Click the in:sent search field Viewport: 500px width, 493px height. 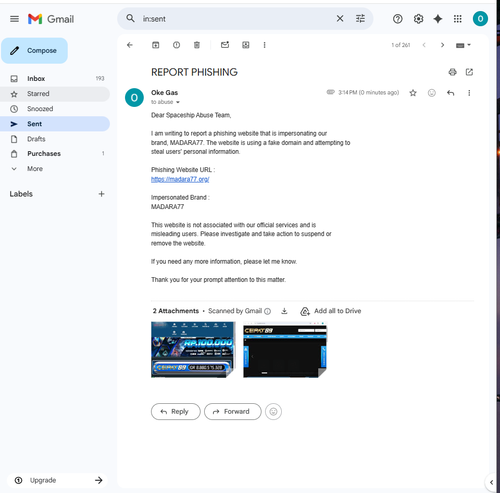click(235, 19)
